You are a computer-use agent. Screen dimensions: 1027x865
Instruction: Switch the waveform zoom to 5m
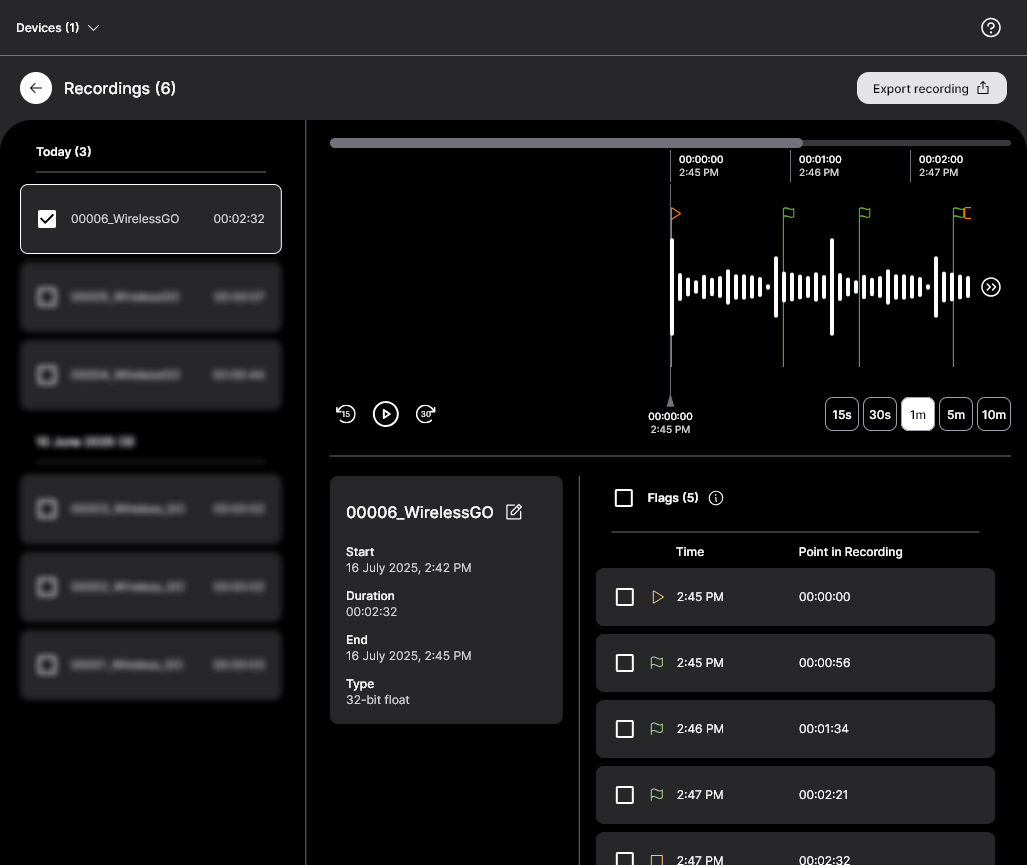(955, 414)
